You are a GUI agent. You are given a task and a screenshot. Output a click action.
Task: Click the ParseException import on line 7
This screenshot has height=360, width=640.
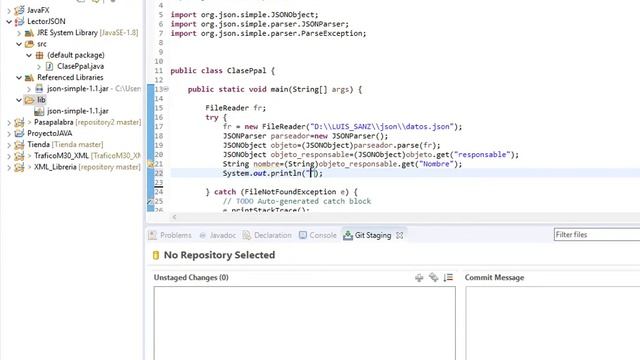coord(268,33)
